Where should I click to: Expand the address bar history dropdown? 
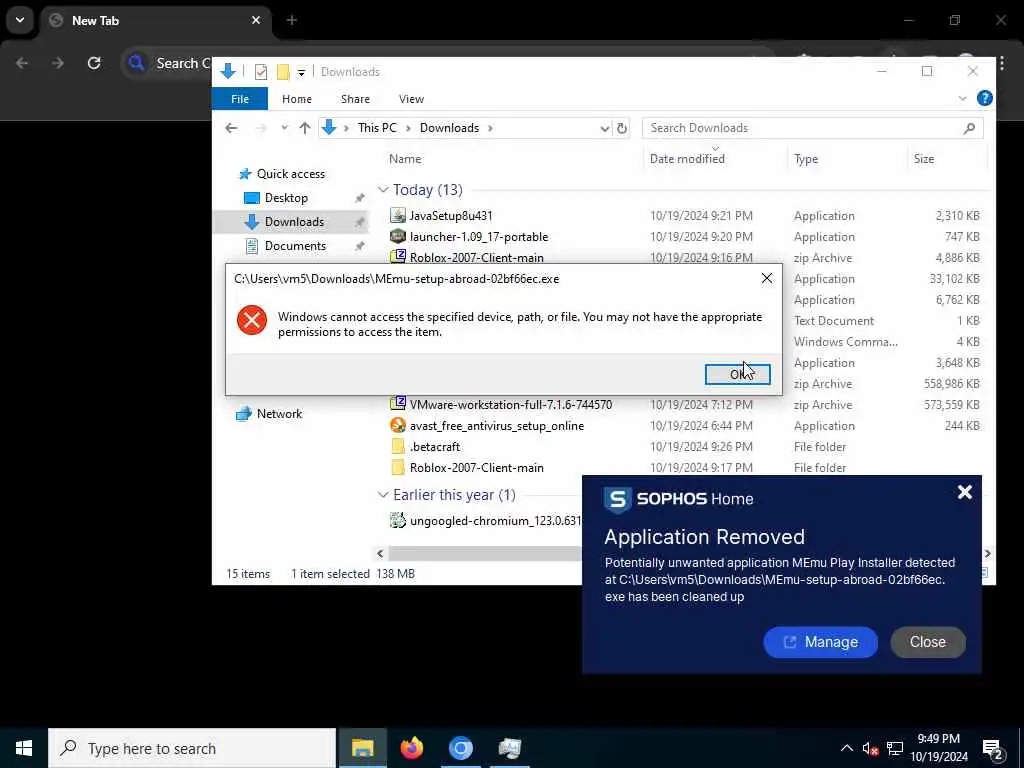[605, 129]
